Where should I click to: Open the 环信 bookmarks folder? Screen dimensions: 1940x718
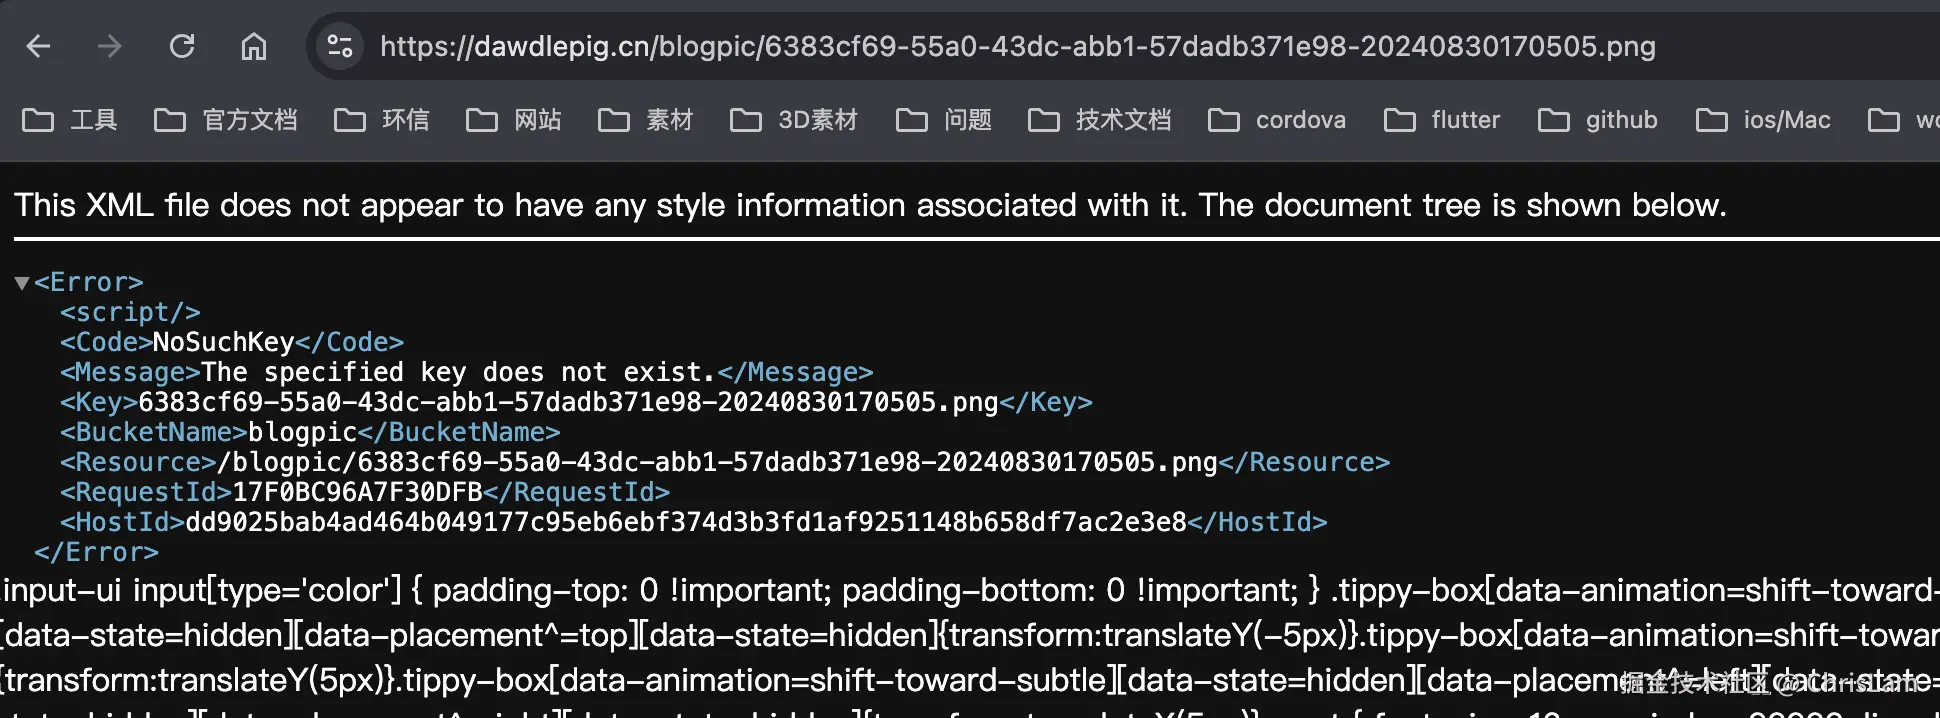[382, 120]
